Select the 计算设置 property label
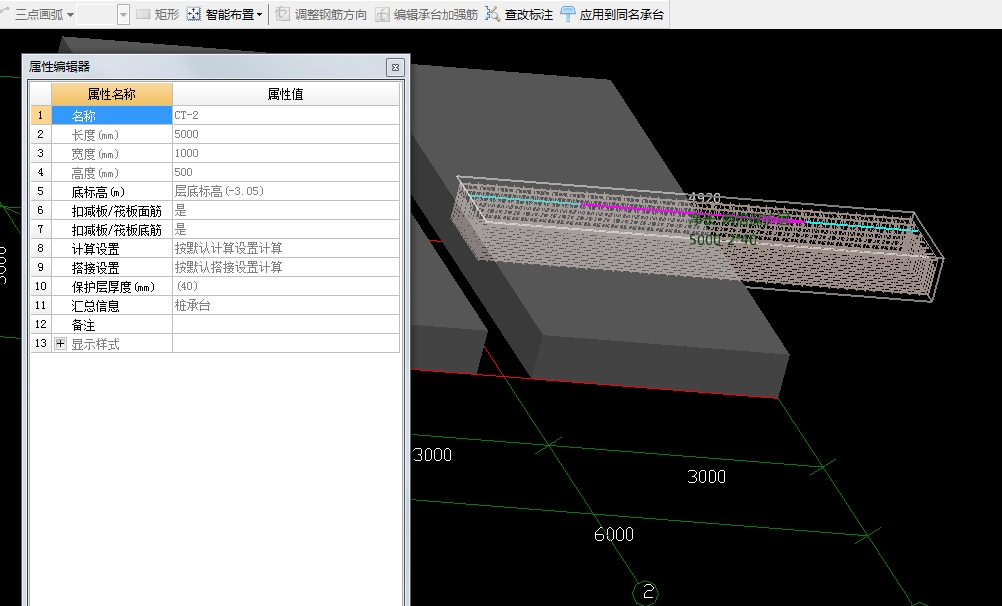 112,248
